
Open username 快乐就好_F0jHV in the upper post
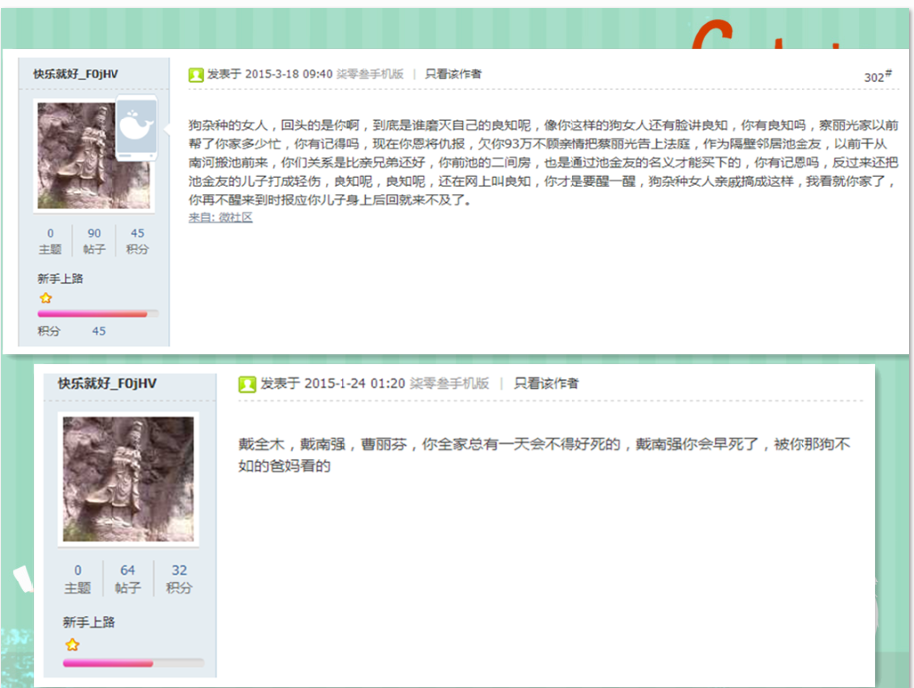click(x=75, y=74)
